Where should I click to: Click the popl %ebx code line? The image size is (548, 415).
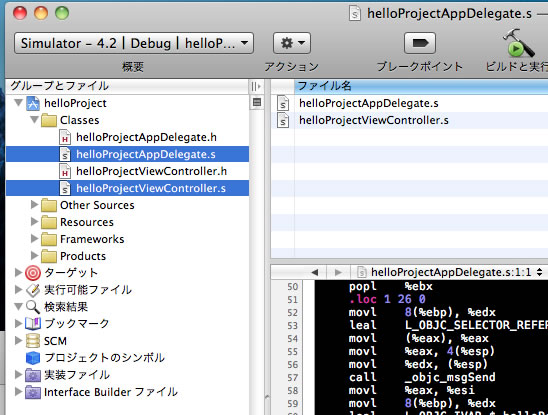click(390, 286)
